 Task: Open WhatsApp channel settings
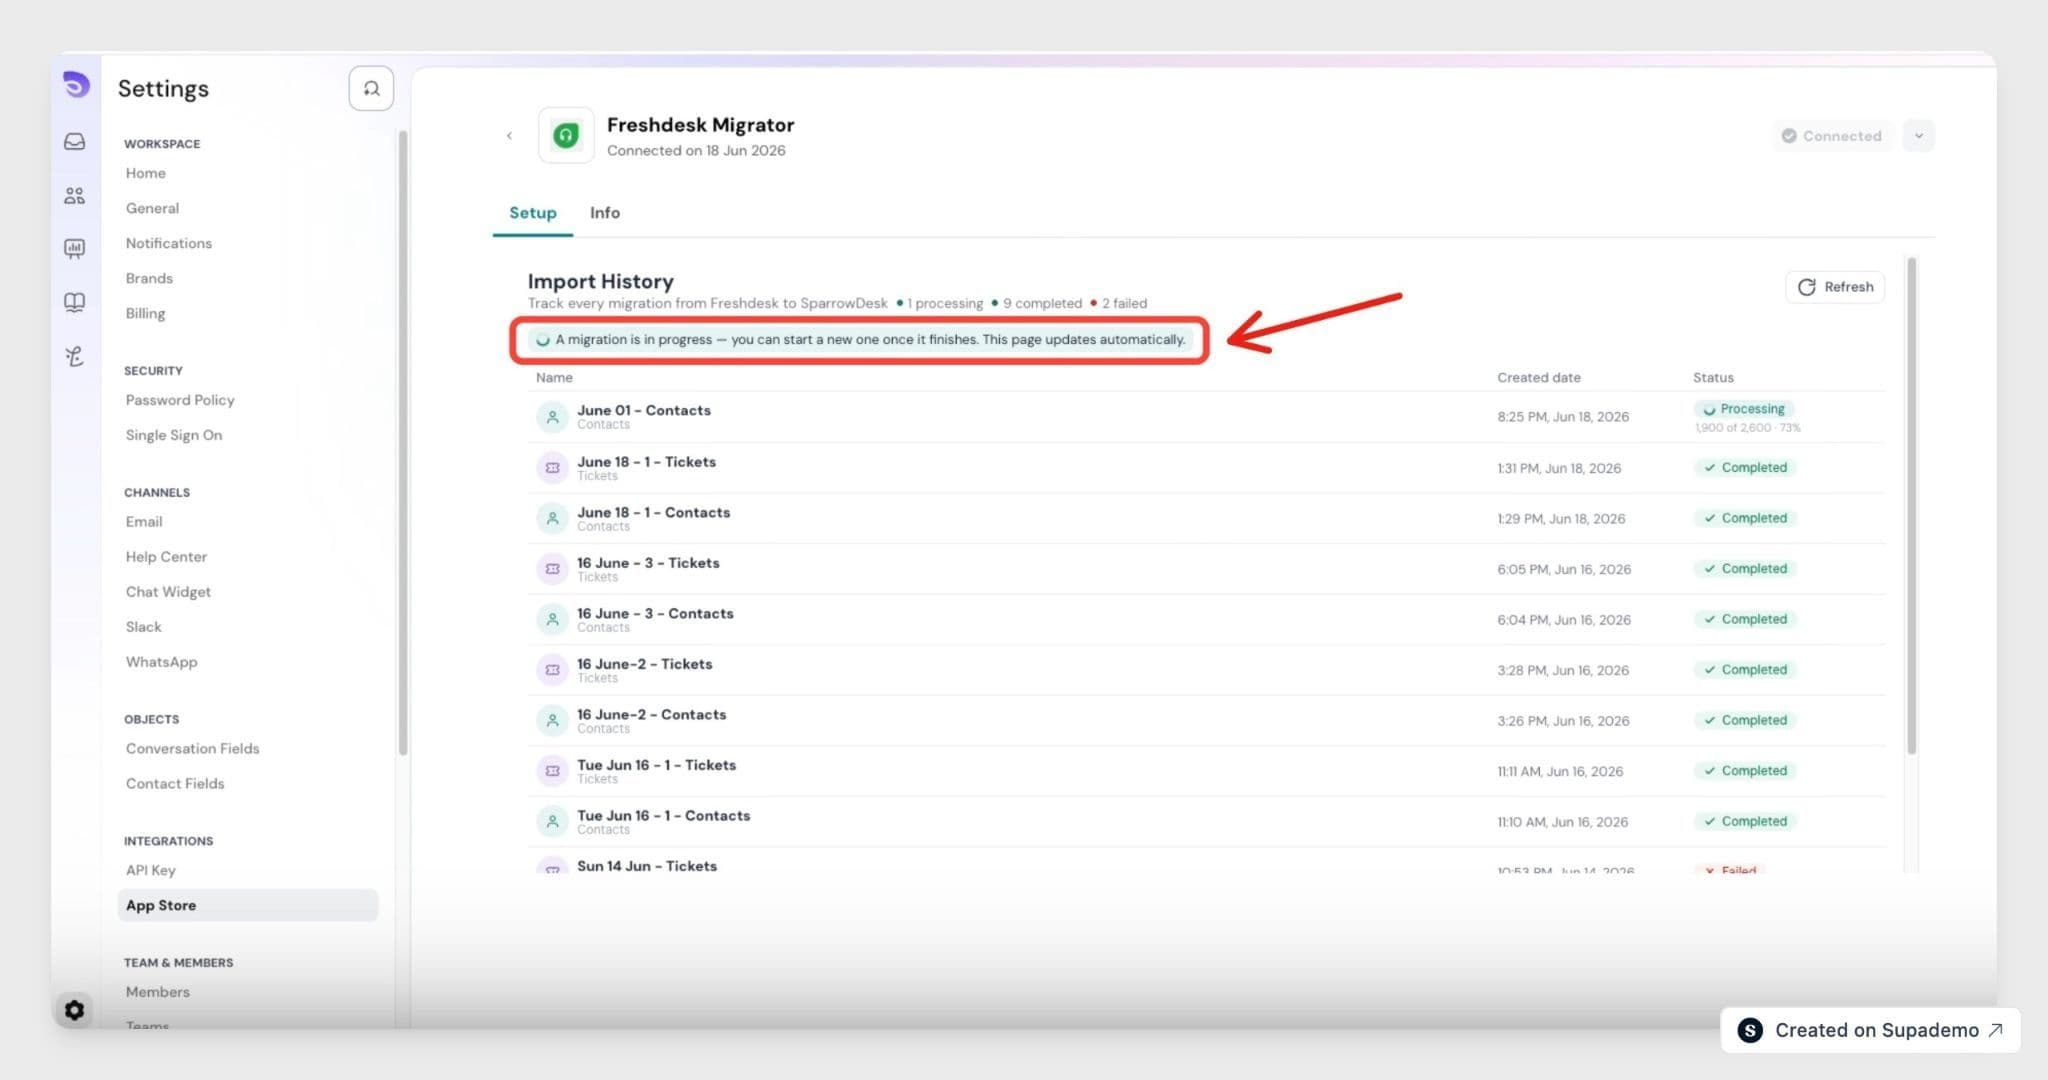[161, 662]
